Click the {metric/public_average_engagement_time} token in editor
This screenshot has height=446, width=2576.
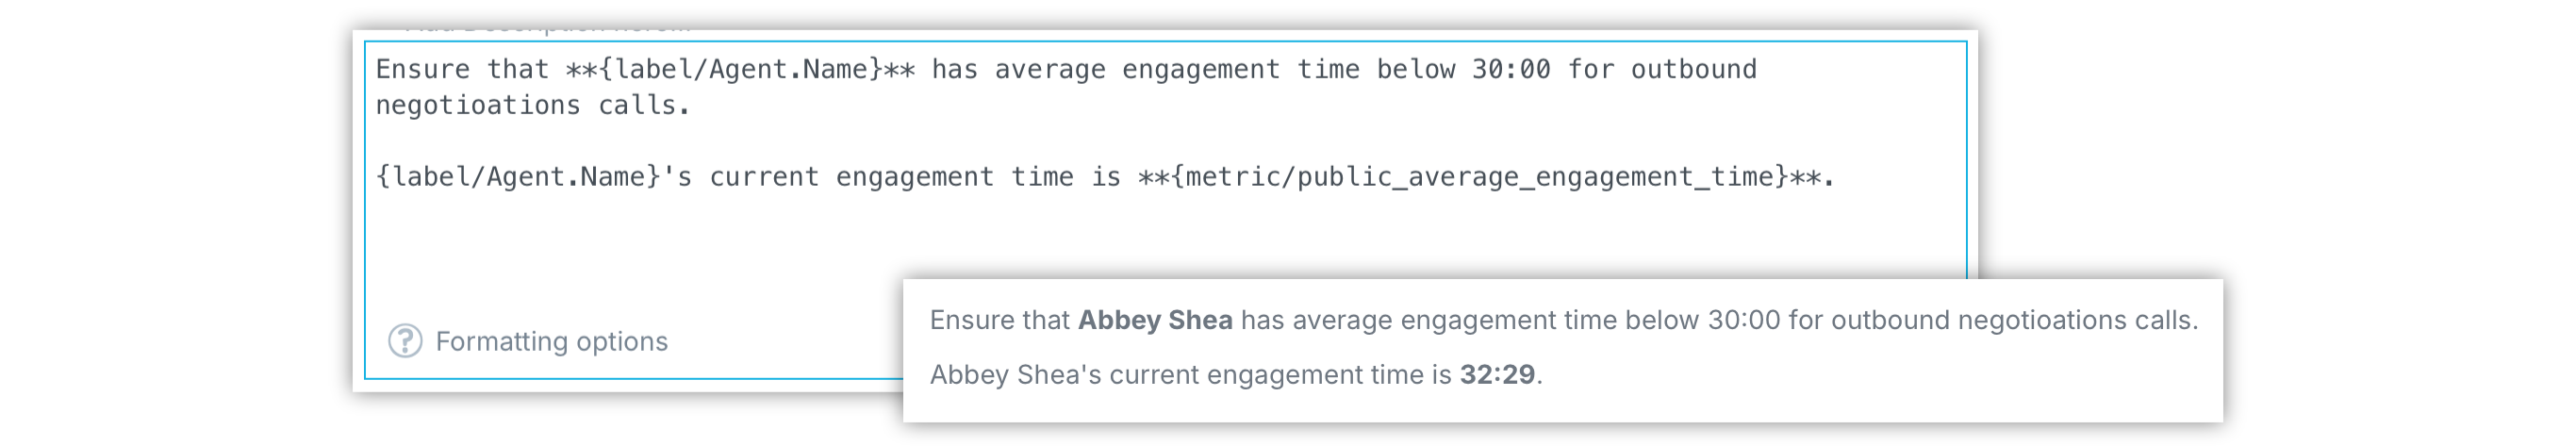tap(1479, 177)
